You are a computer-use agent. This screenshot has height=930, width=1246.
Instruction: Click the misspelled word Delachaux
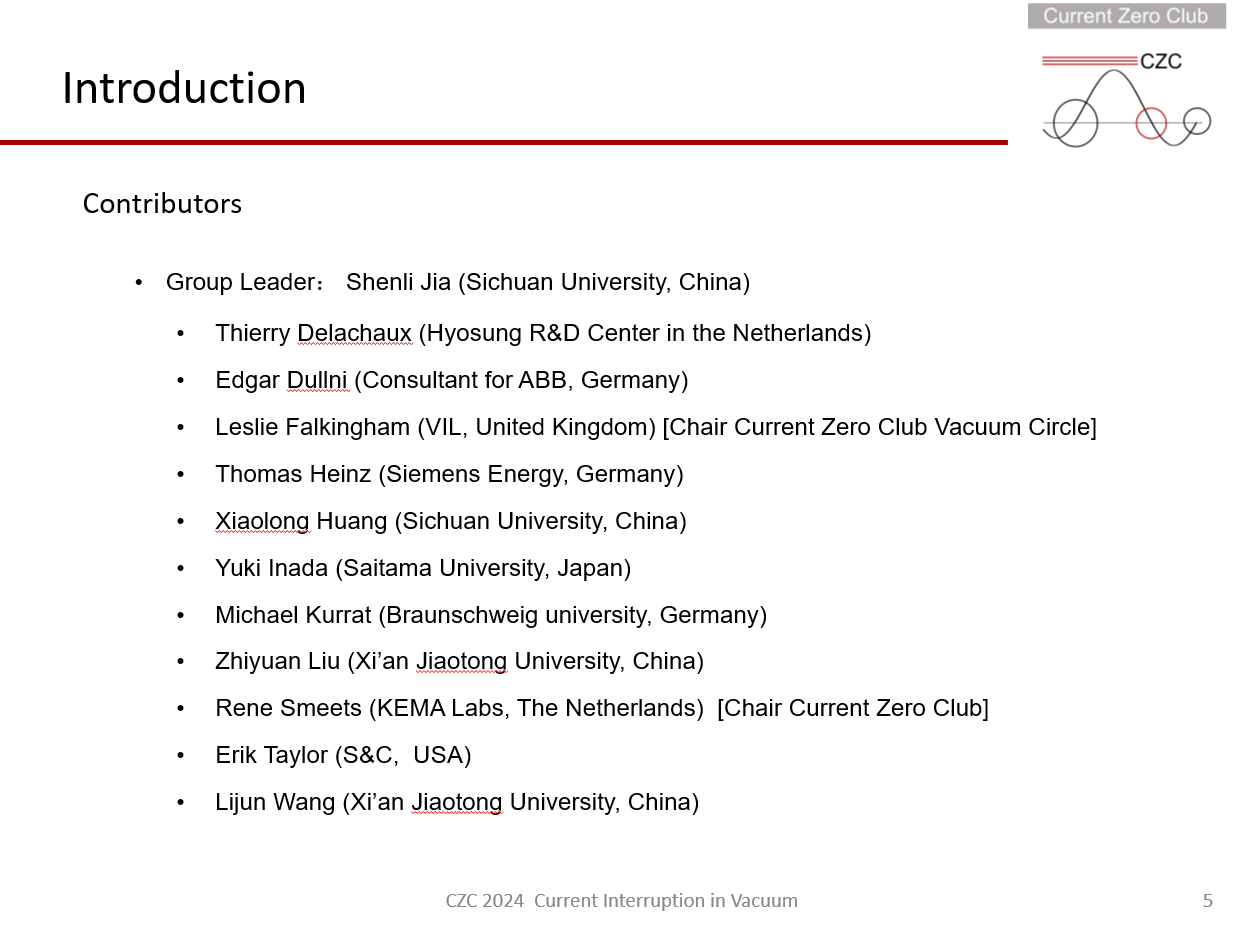click(354, 333)
